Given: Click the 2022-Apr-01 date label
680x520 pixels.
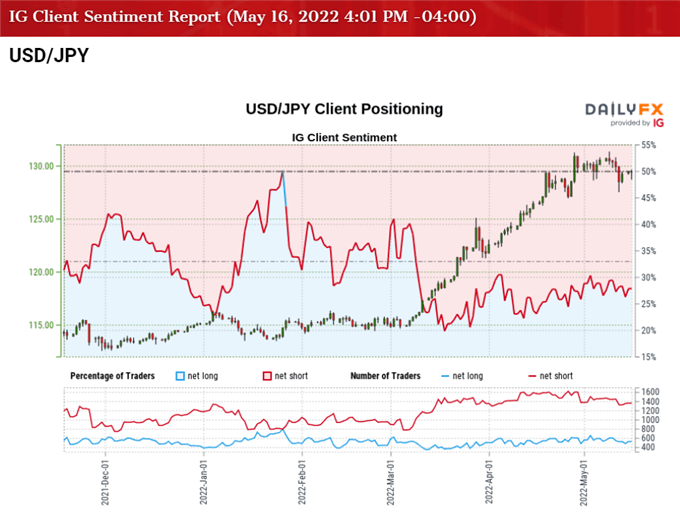Looking at the screenshot, I should click(489, 483).
